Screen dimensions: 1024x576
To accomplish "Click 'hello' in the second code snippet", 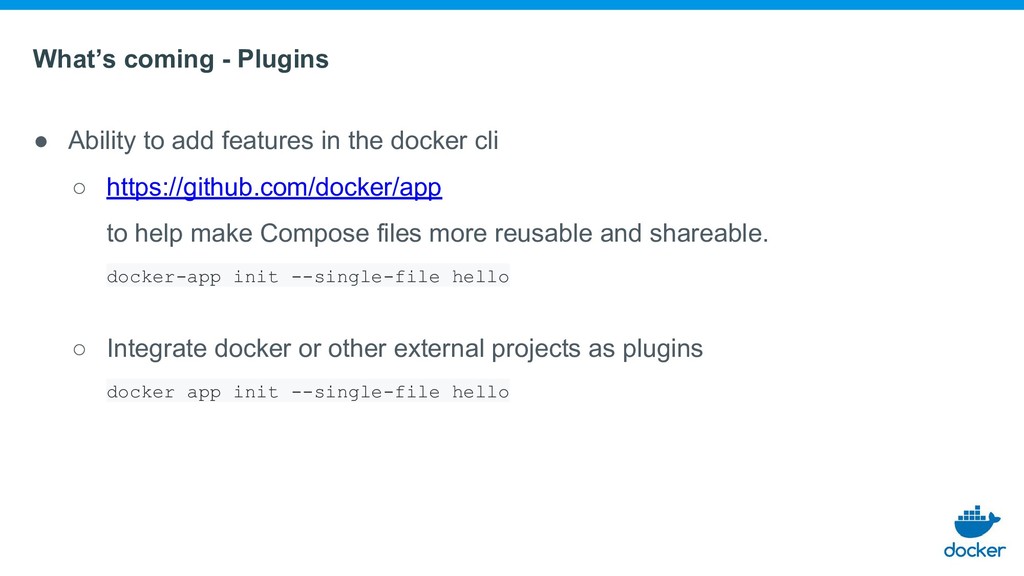I will point(481,392).
